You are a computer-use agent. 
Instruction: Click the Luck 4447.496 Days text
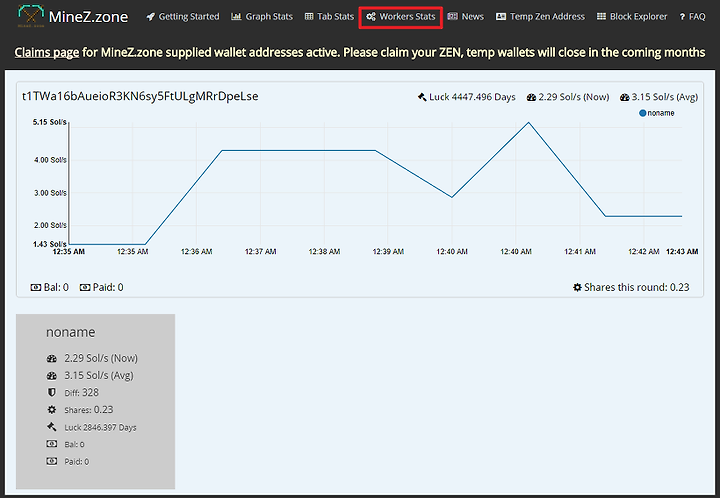472,97
